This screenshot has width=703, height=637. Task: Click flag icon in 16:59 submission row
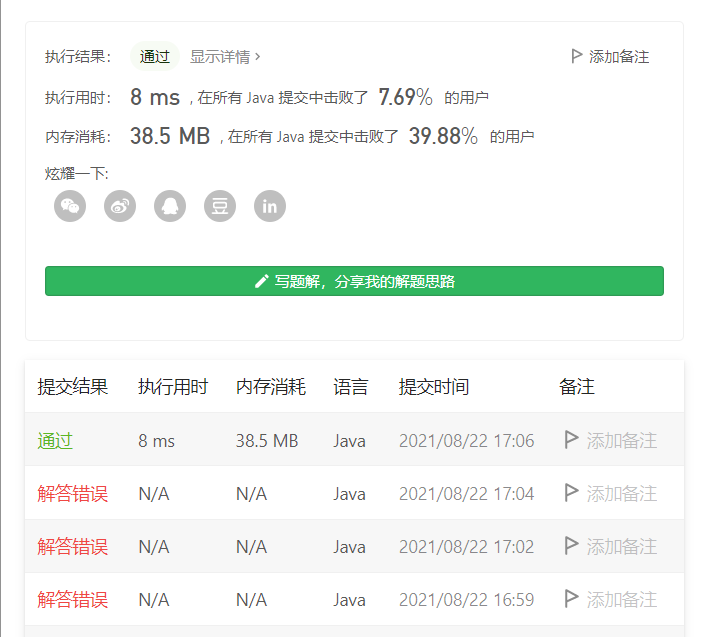coord(571,599)
